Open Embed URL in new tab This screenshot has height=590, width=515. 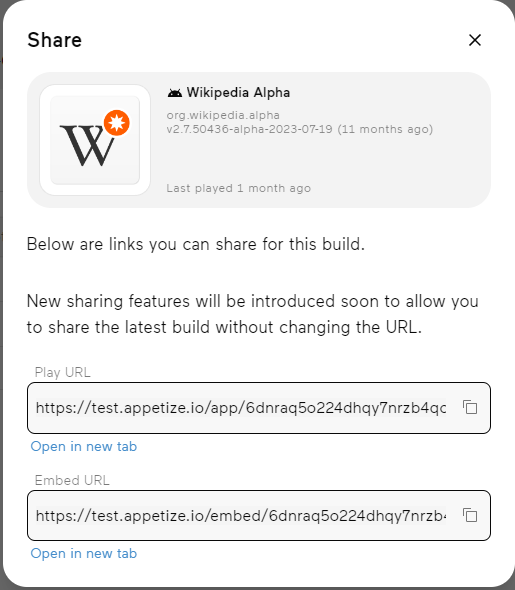tap(84, 554)
